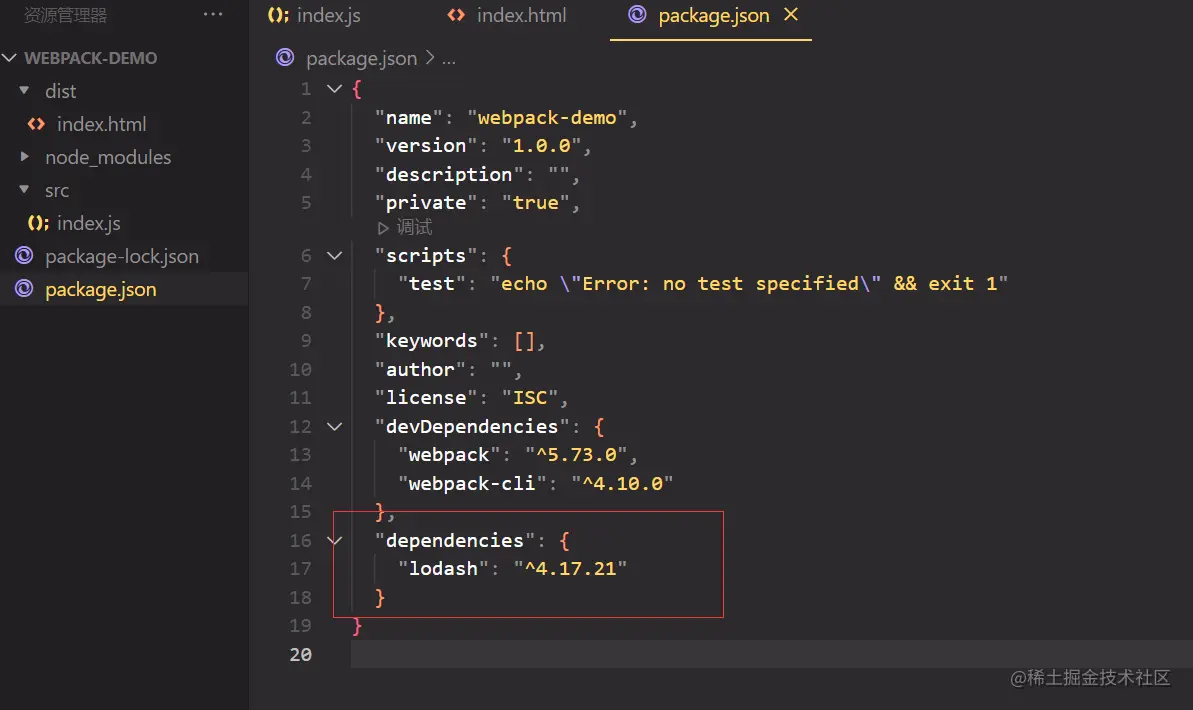Image resolution: width=1193 pixels, height=710 pixels.
Task: Click line number 7 in the gutter
Action: pyautogui.click(x=306, y=284)
